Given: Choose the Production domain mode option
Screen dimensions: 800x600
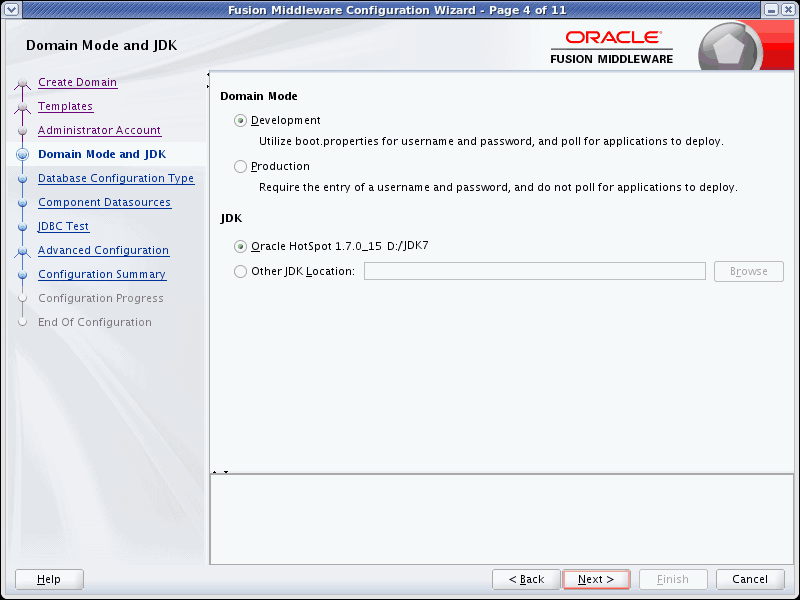Looking at the screenshot, I should tap(240, 167).
